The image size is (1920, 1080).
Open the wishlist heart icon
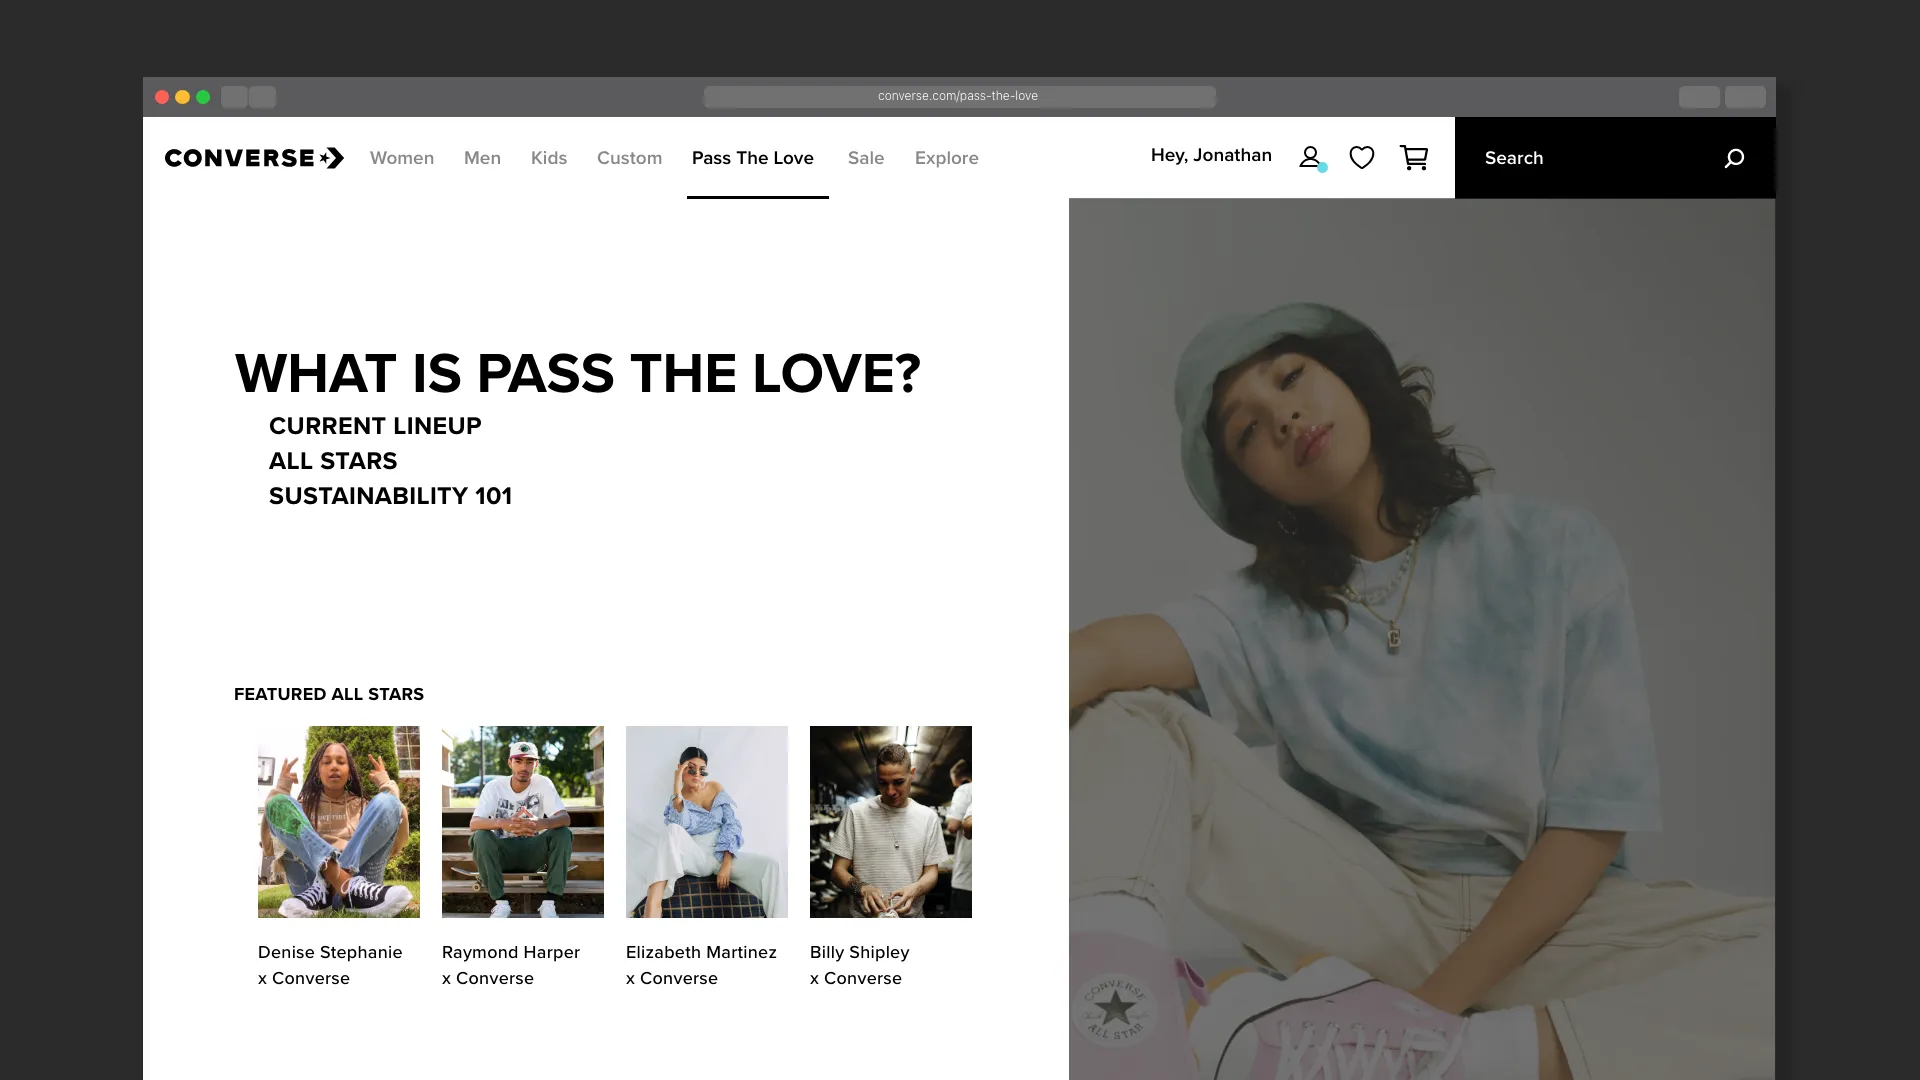click(1362, 158)
